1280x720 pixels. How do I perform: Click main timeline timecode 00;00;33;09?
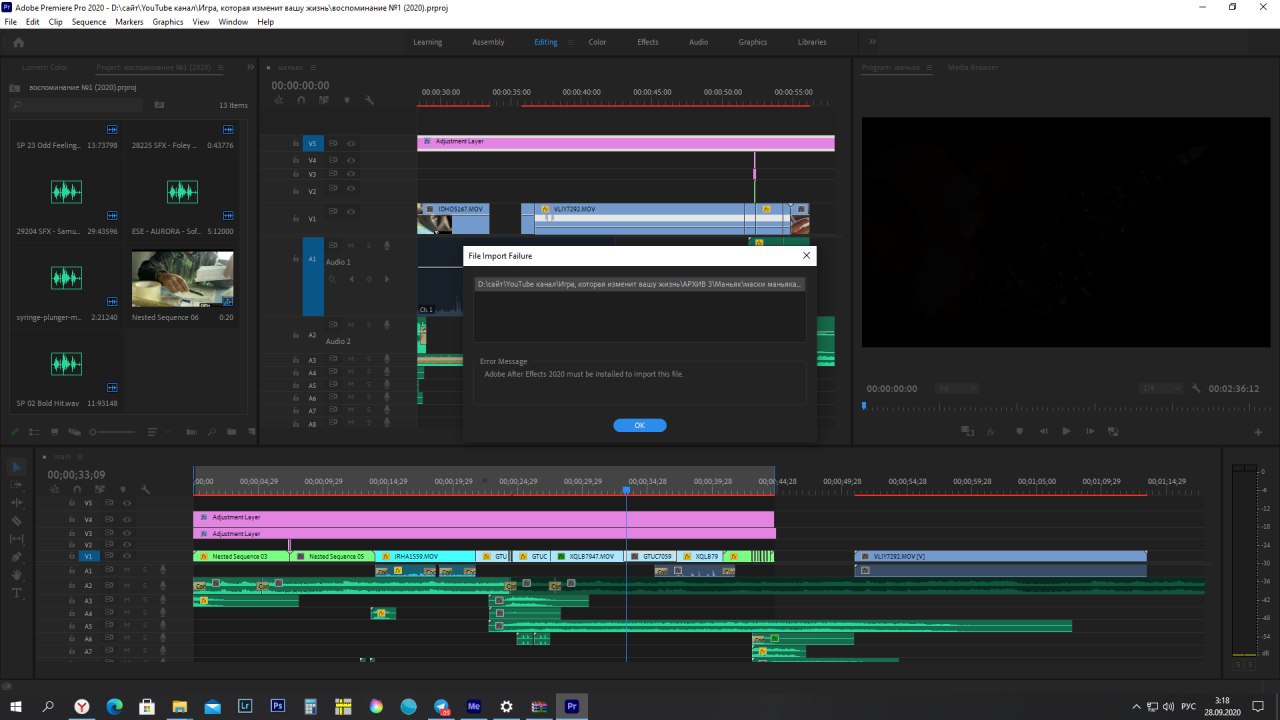pyautogui.click(x=76, y=475)
